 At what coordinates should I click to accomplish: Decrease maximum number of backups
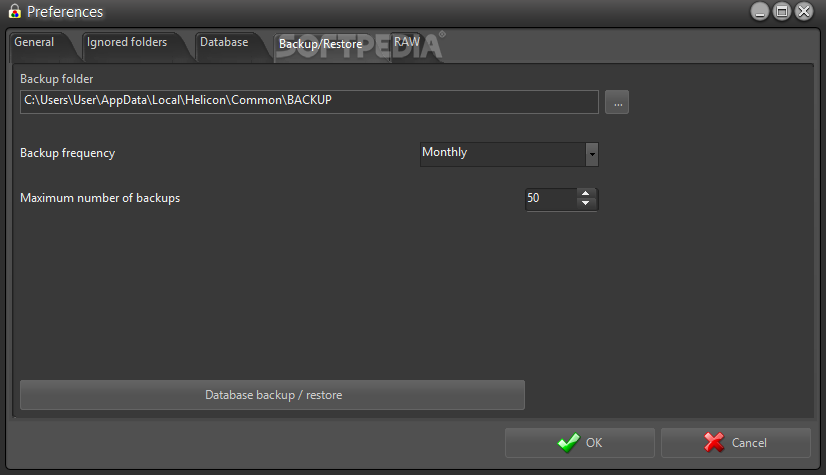(586, 204)
